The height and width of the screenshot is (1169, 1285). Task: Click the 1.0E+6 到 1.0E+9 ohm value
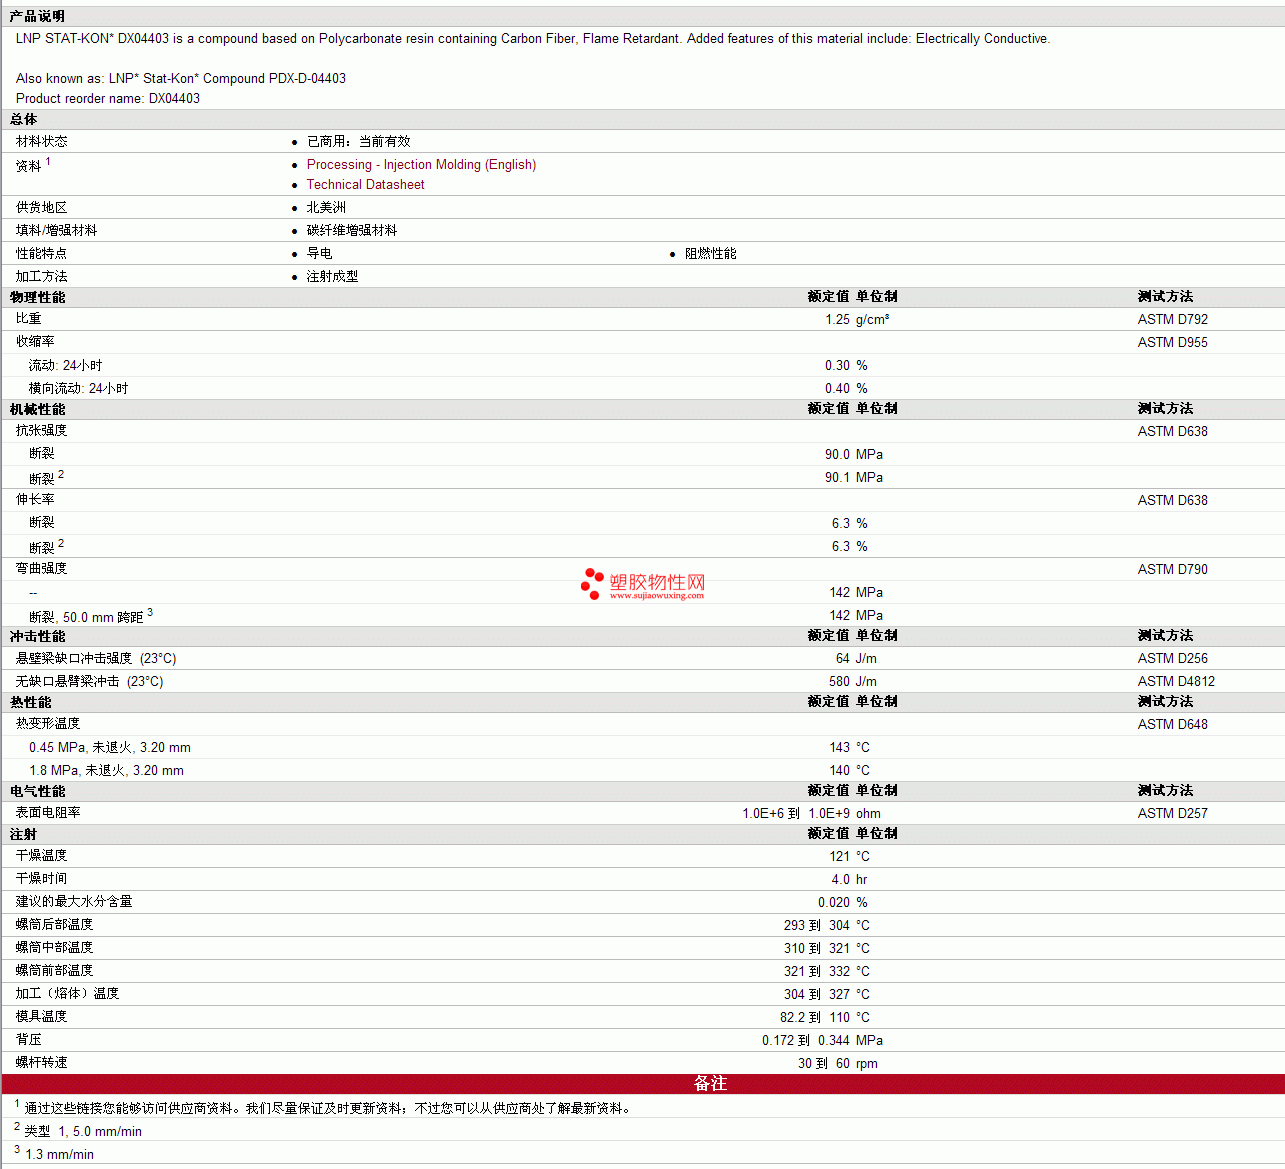click(811, 814)
